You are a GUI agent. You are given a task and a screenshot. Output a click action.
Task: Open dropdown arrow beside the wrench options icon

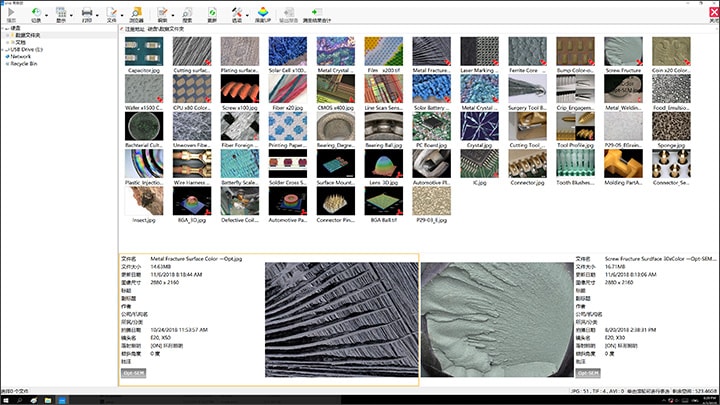point(246,15)
